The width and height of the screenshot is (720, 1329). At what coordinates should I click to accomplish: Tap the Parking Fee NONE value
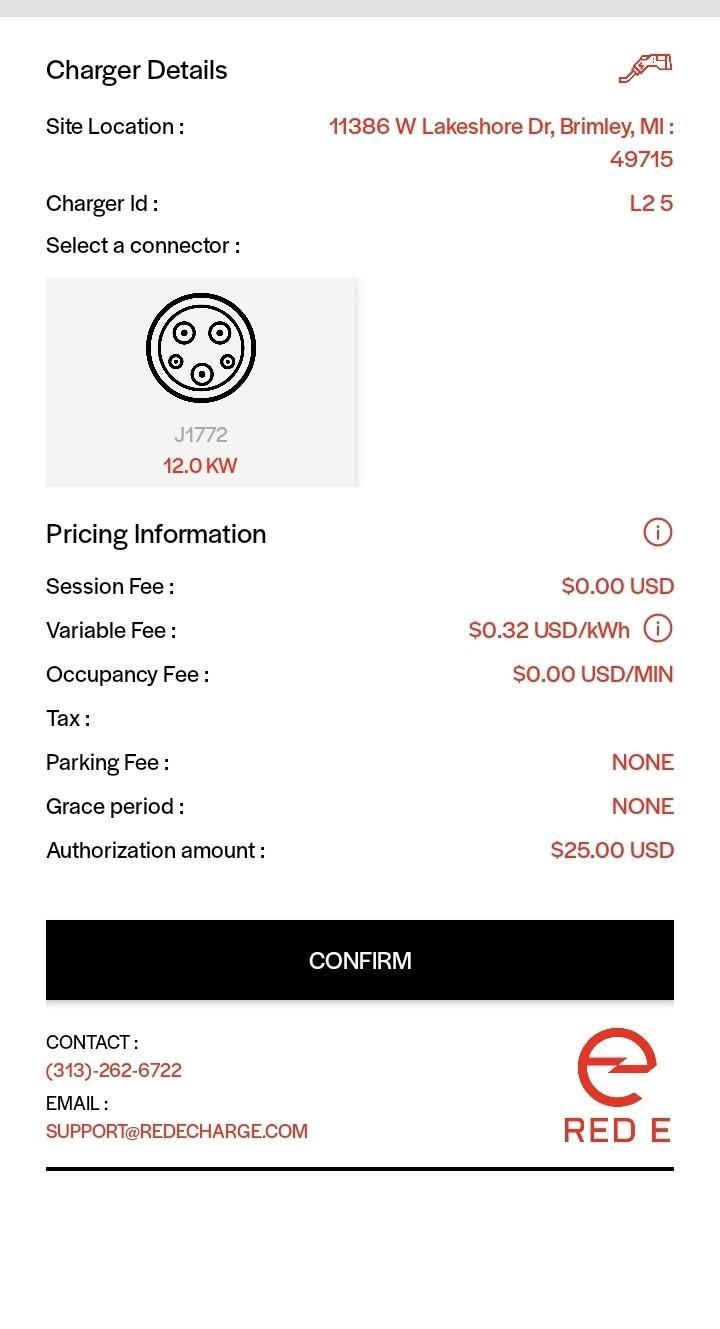pyautogui.click(x=643, y=762)
